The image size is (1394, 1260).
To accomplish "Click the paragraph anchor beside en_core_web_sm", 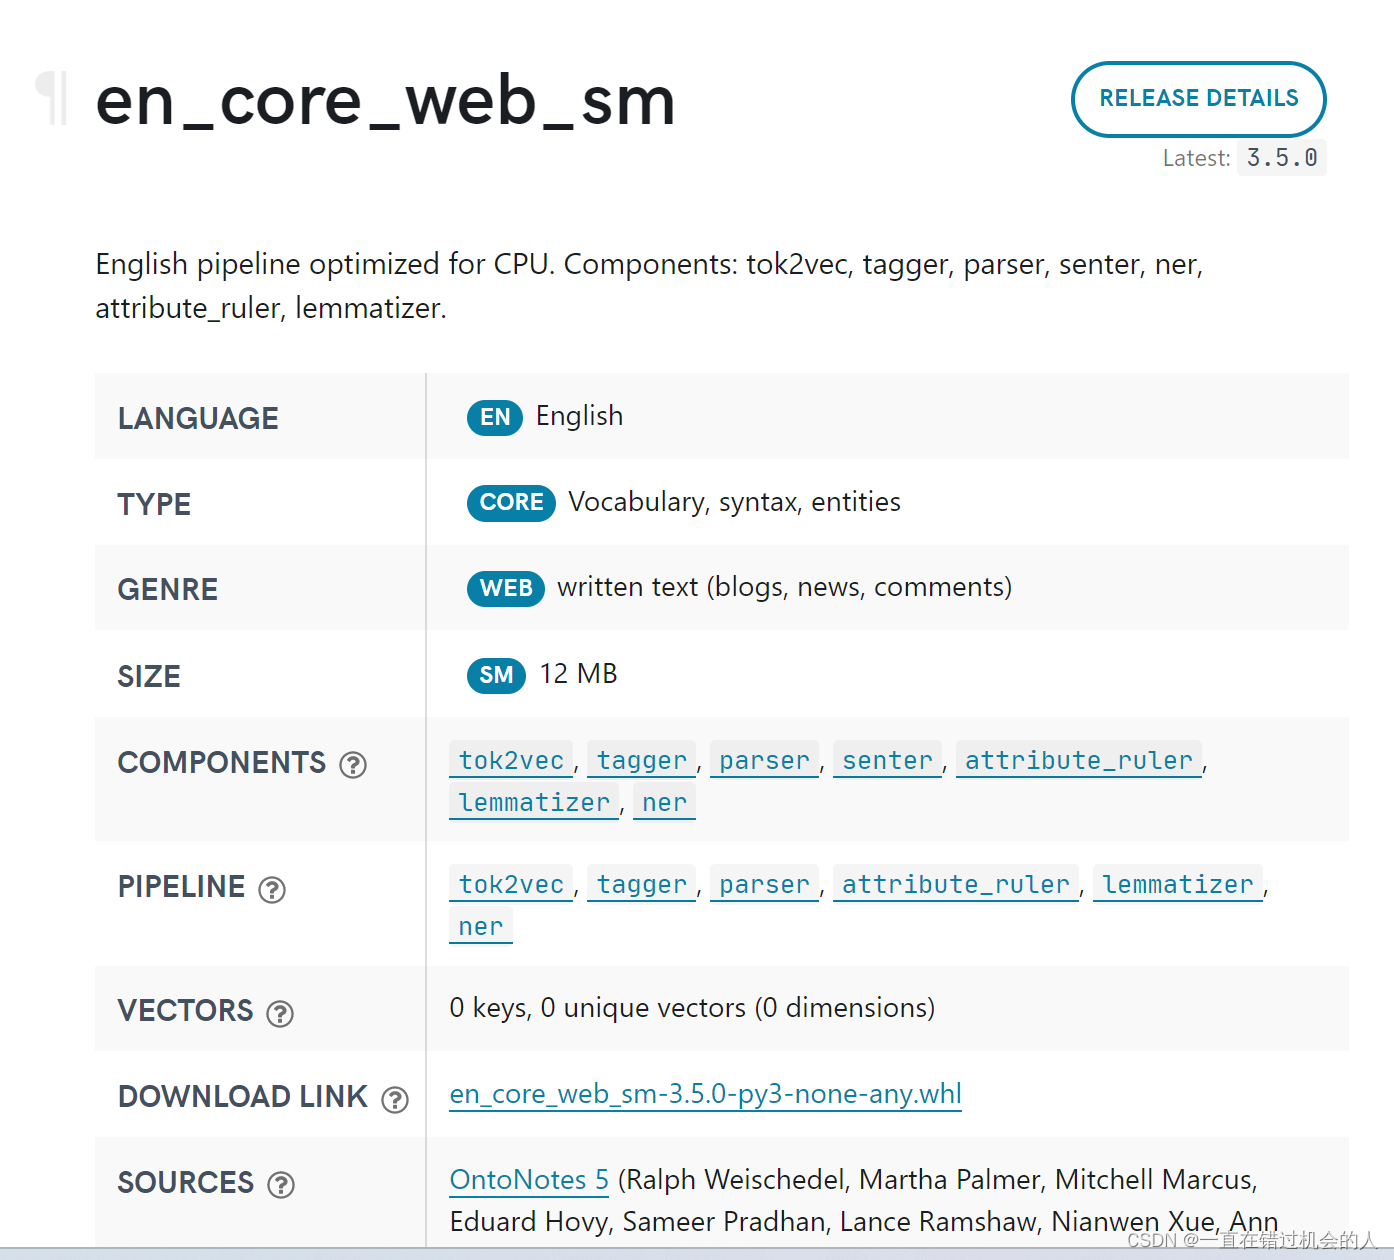I will [x=52, y=99].
